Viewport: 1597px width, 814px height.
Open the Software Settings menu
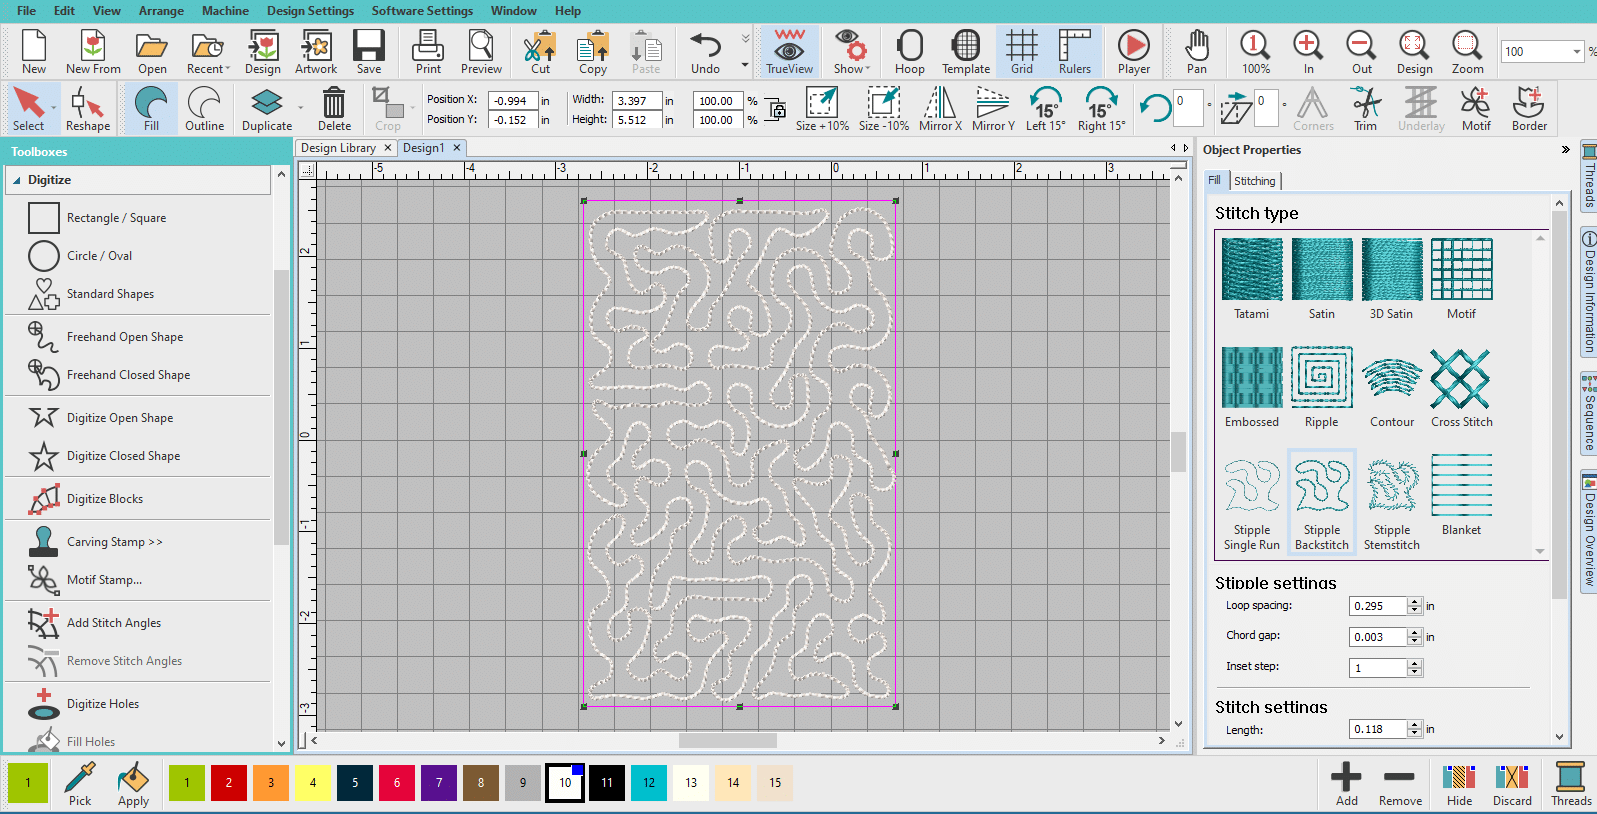tap(422, 11)
